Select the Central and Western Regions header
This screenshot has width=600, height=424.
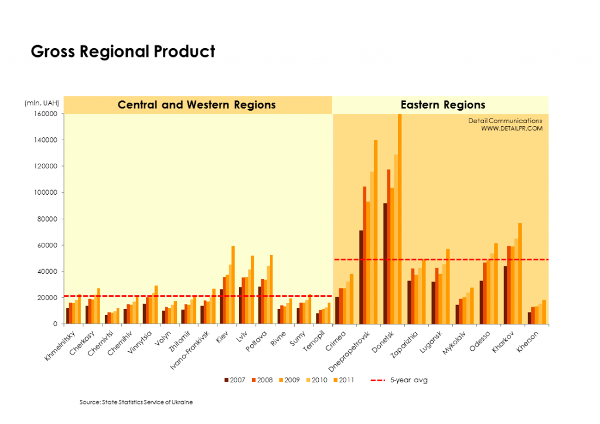(196, 104)
